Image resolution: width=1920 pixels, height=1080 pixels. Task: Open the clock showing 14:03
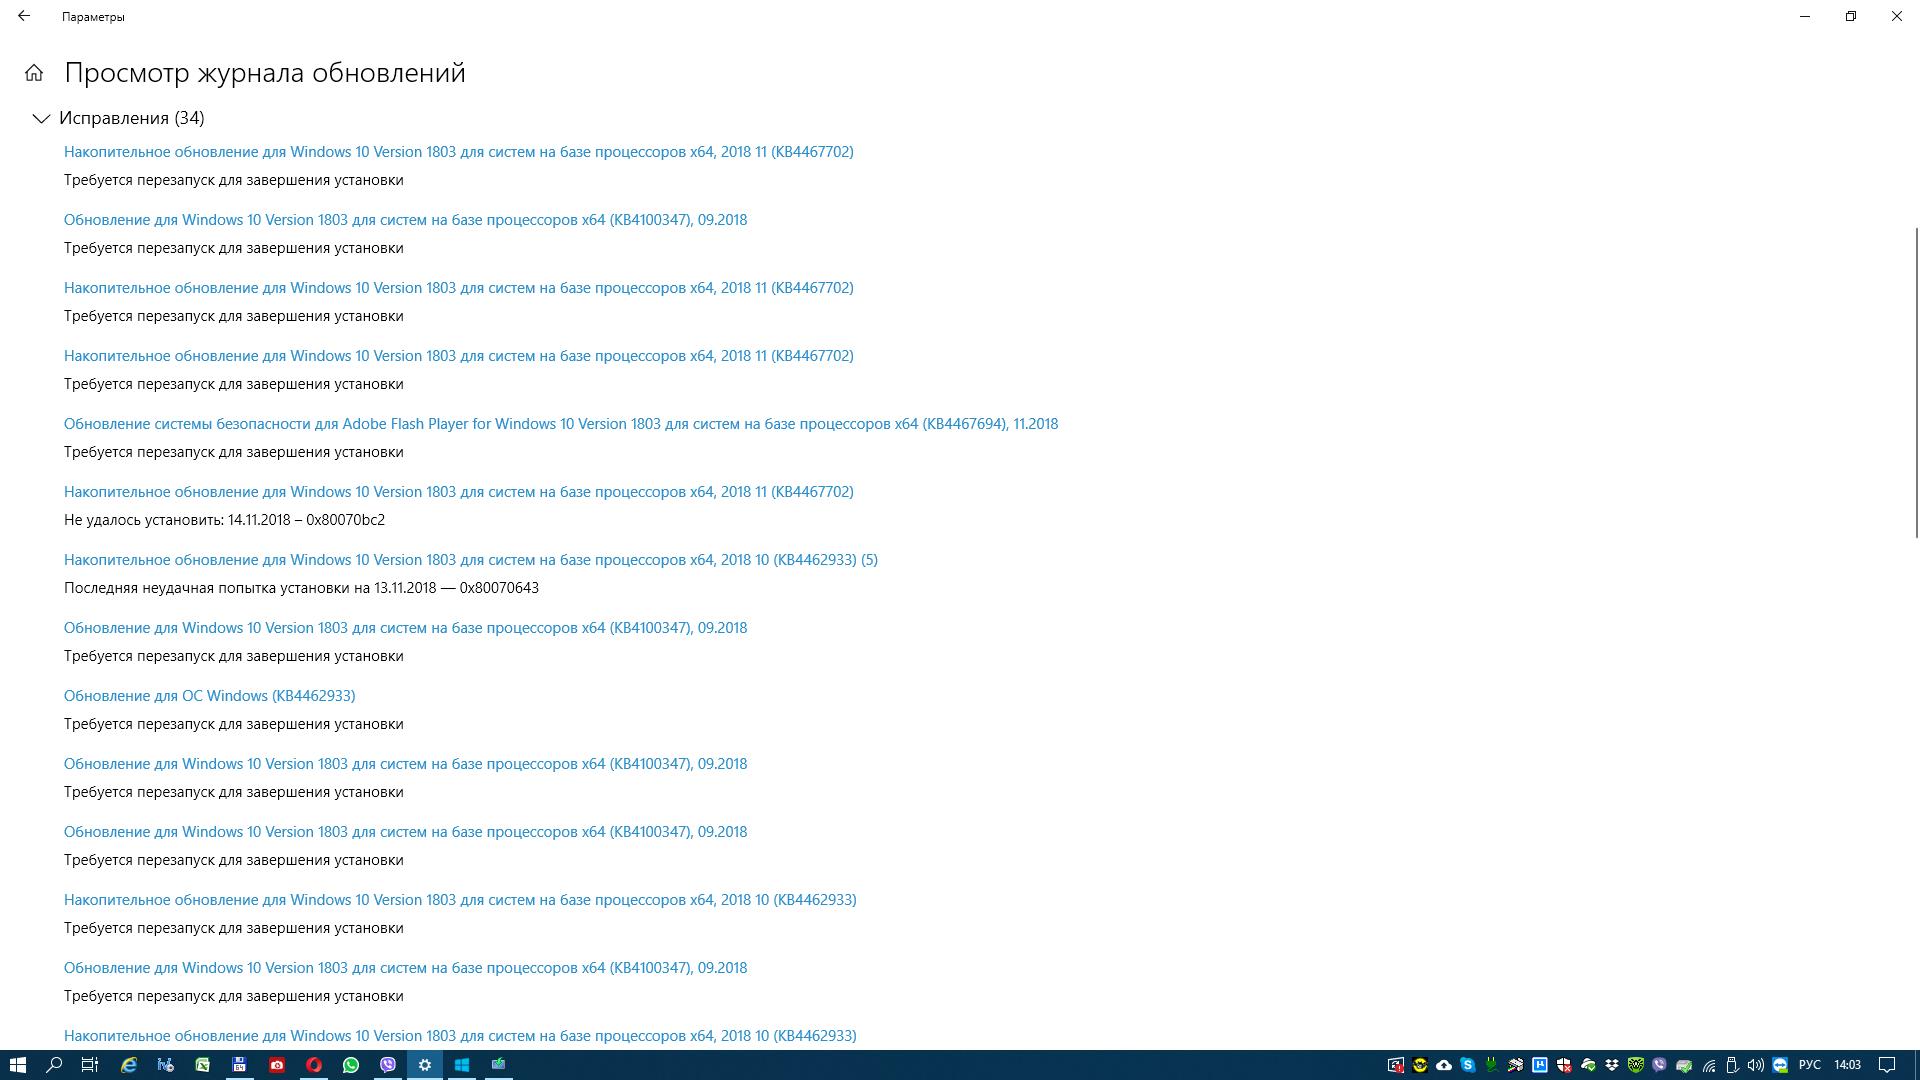1848,1065
